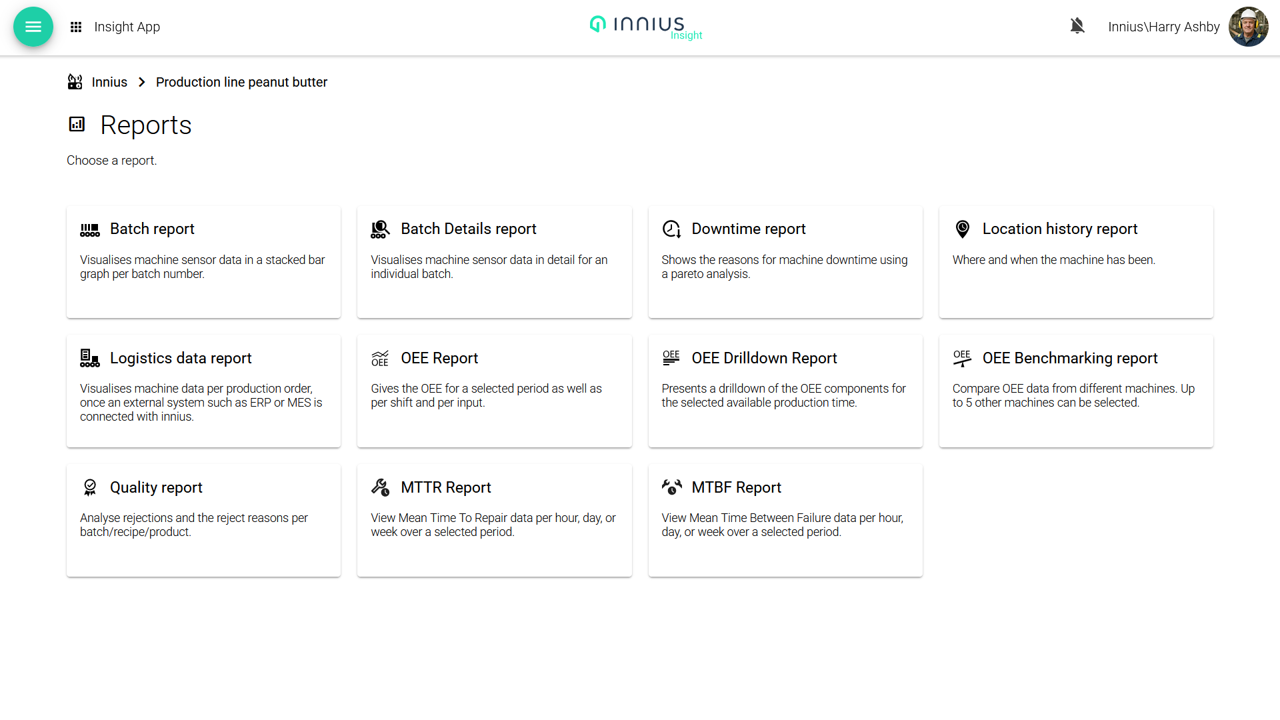Click the OEE Drilldown Report icon

(x=671, y=358)
